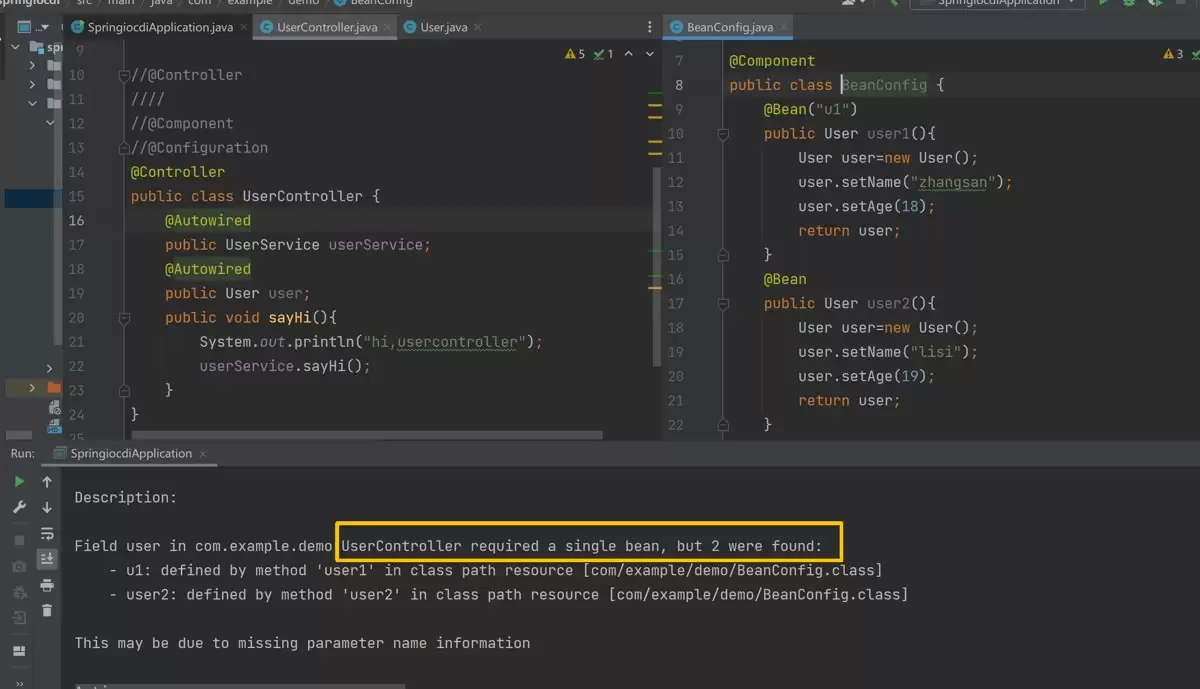Switch to the UserController.java tab
This screenshot has height=689, width=1200.
[x=327, y=27]
